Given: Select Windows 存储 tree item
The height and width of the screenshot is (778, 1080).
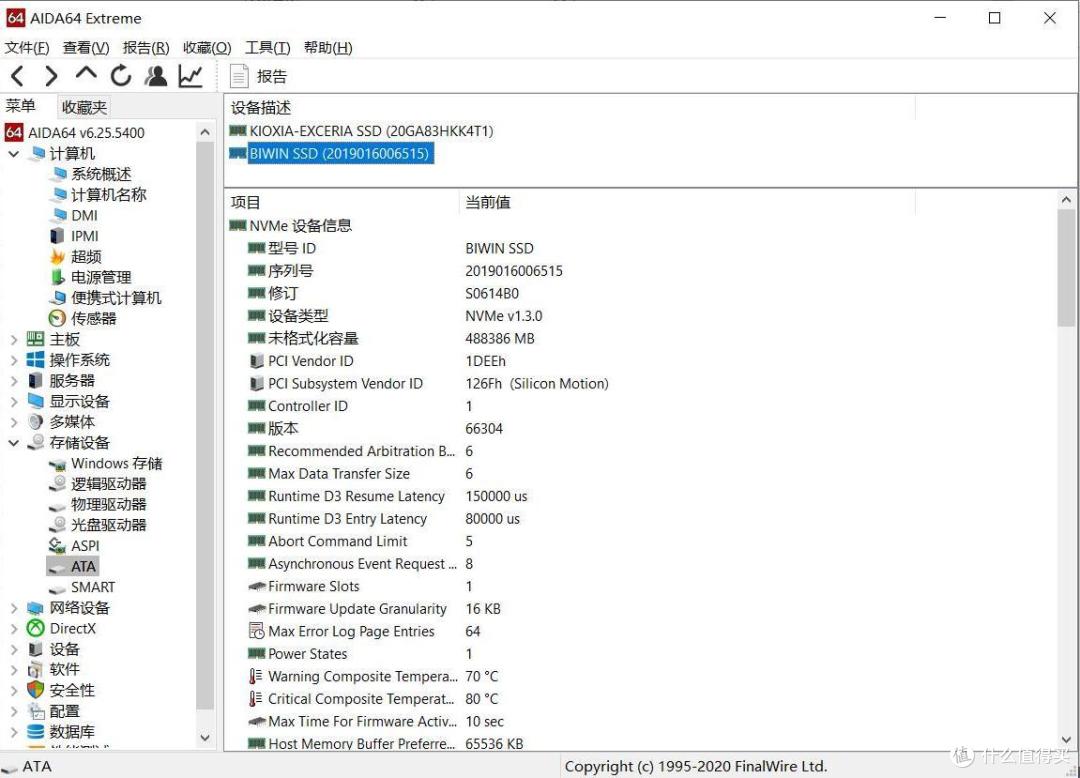Looking at the screenshot, I should (107, 463).
